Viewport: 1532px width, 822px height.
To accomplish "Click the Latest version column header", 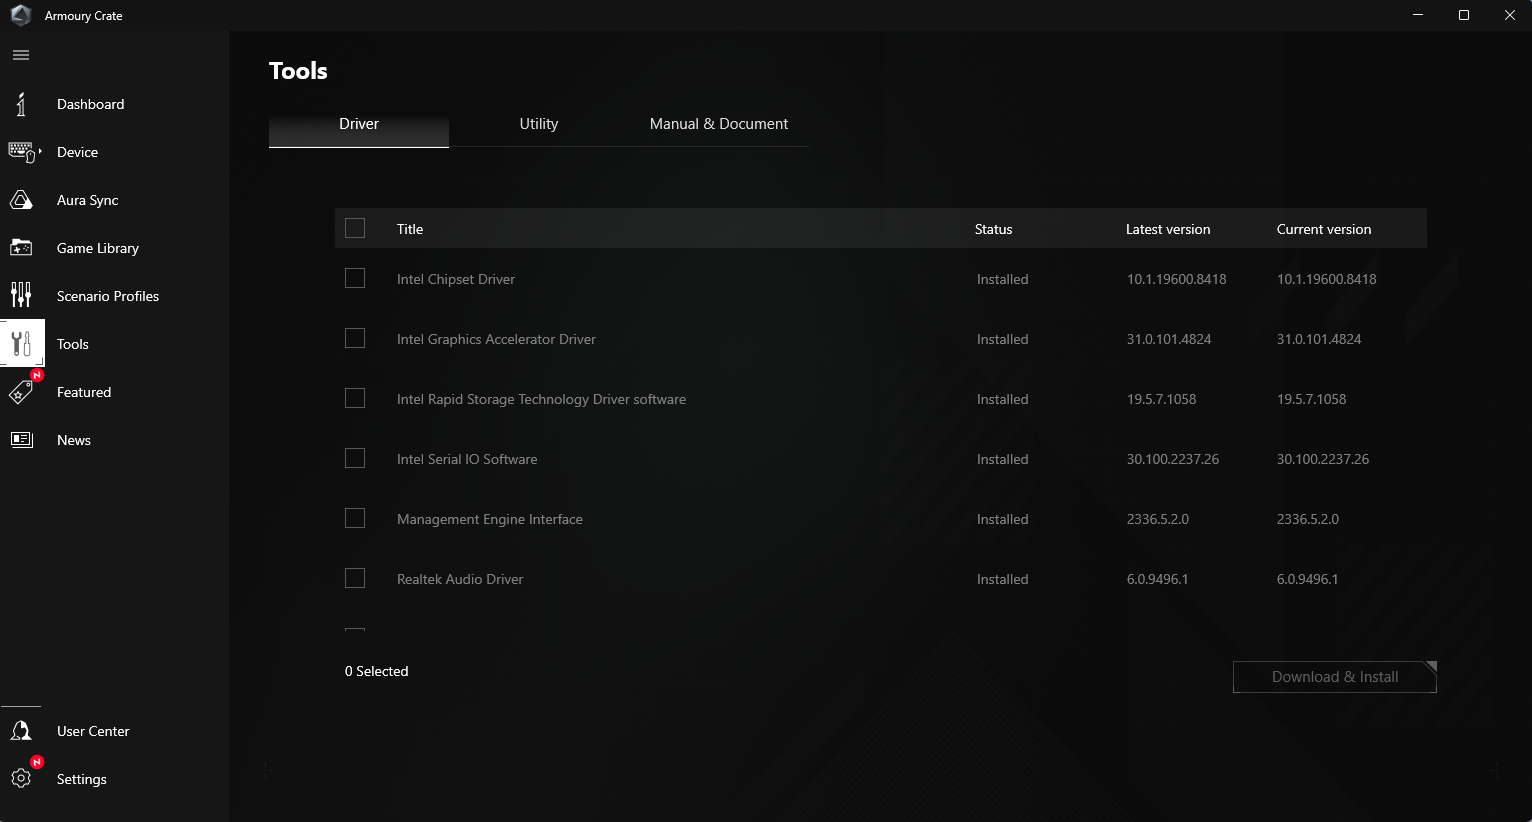I will (1168, 229).
